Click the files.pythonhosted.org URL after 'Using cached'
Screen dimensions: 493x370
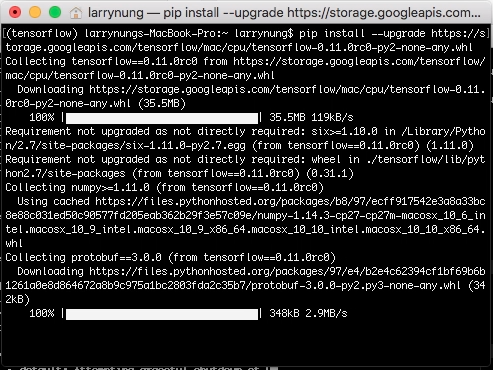click(245, 222)
